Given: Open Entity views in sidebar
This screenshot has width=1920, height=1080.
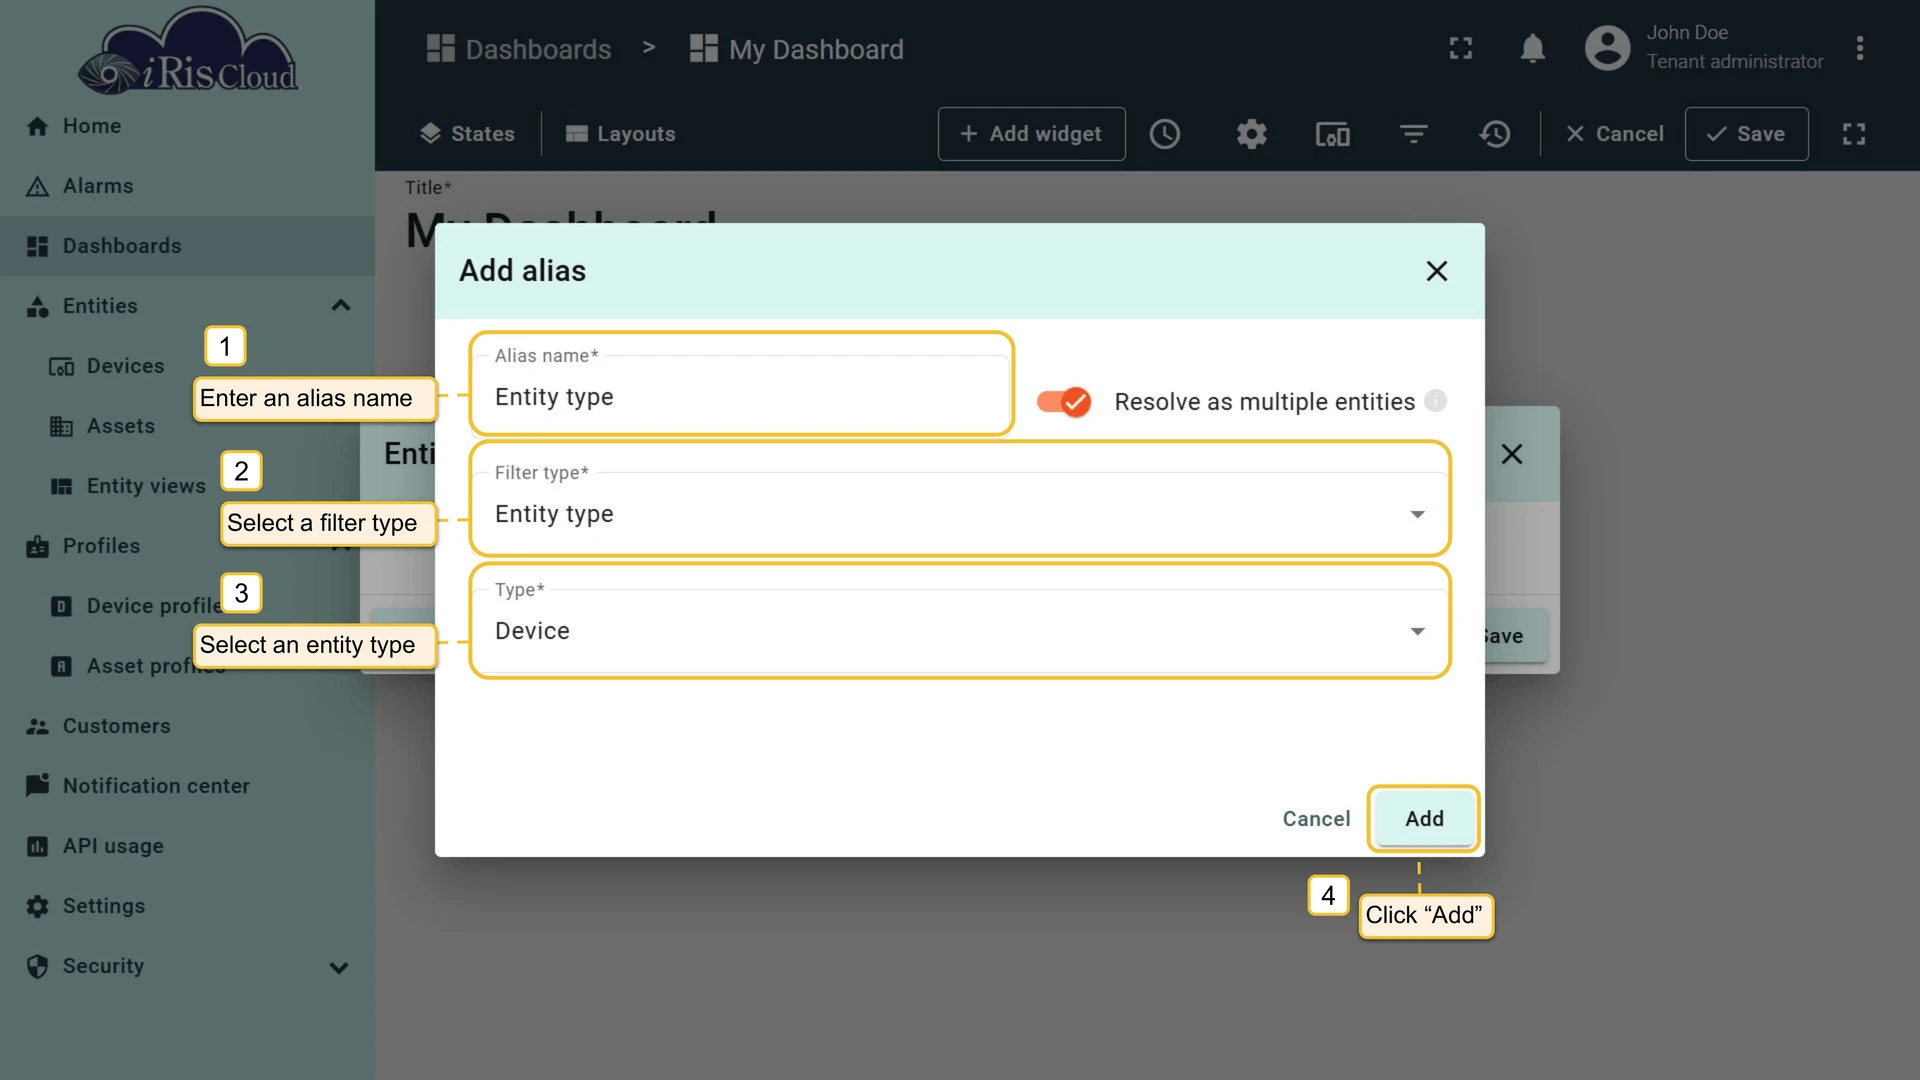Looking at the screenshot, I should 129,486.
